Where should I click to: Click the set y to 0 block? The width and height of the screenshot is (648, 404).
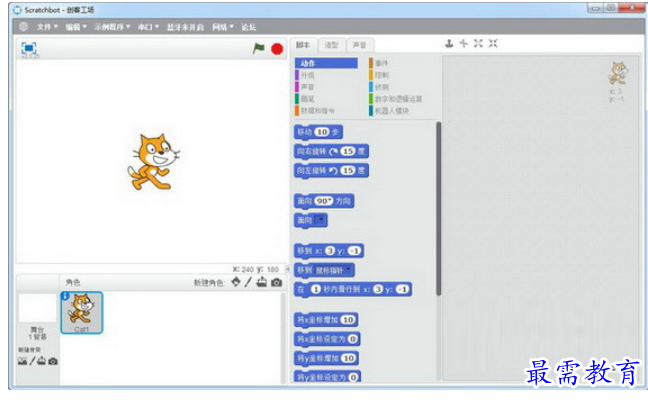coord(327,377)
